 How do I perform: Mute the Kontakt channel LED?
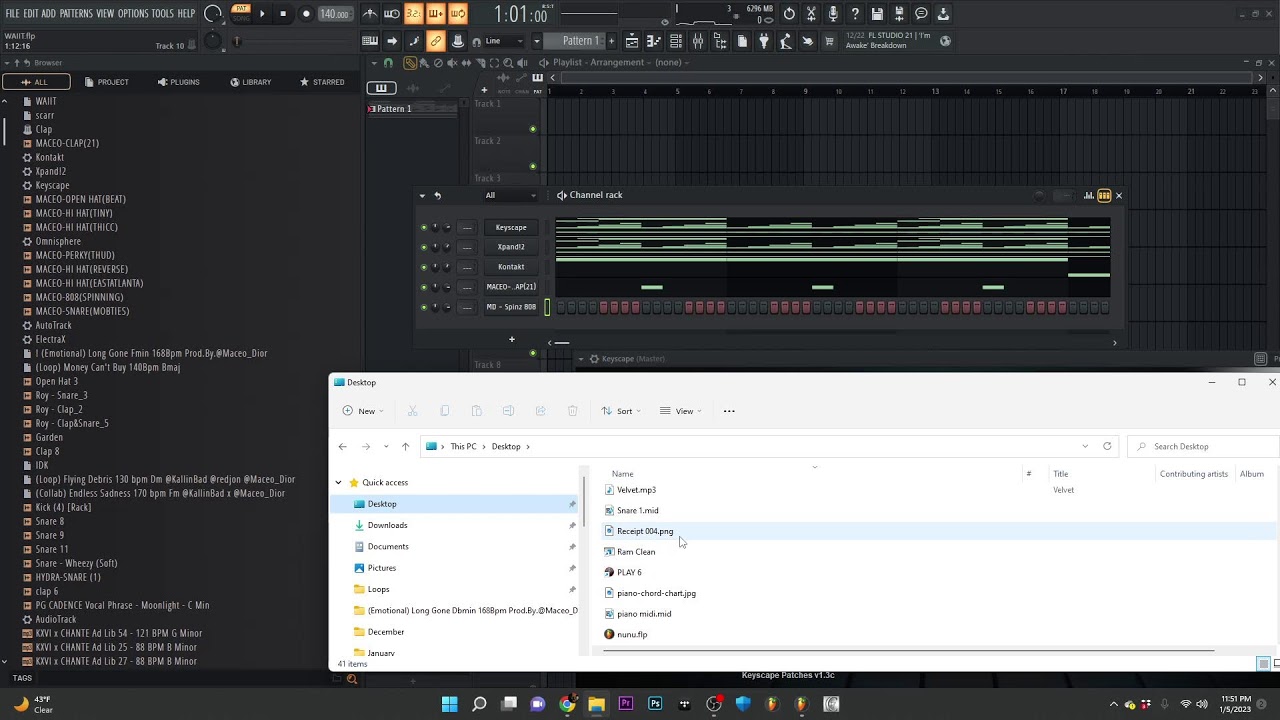coord(424,267)
